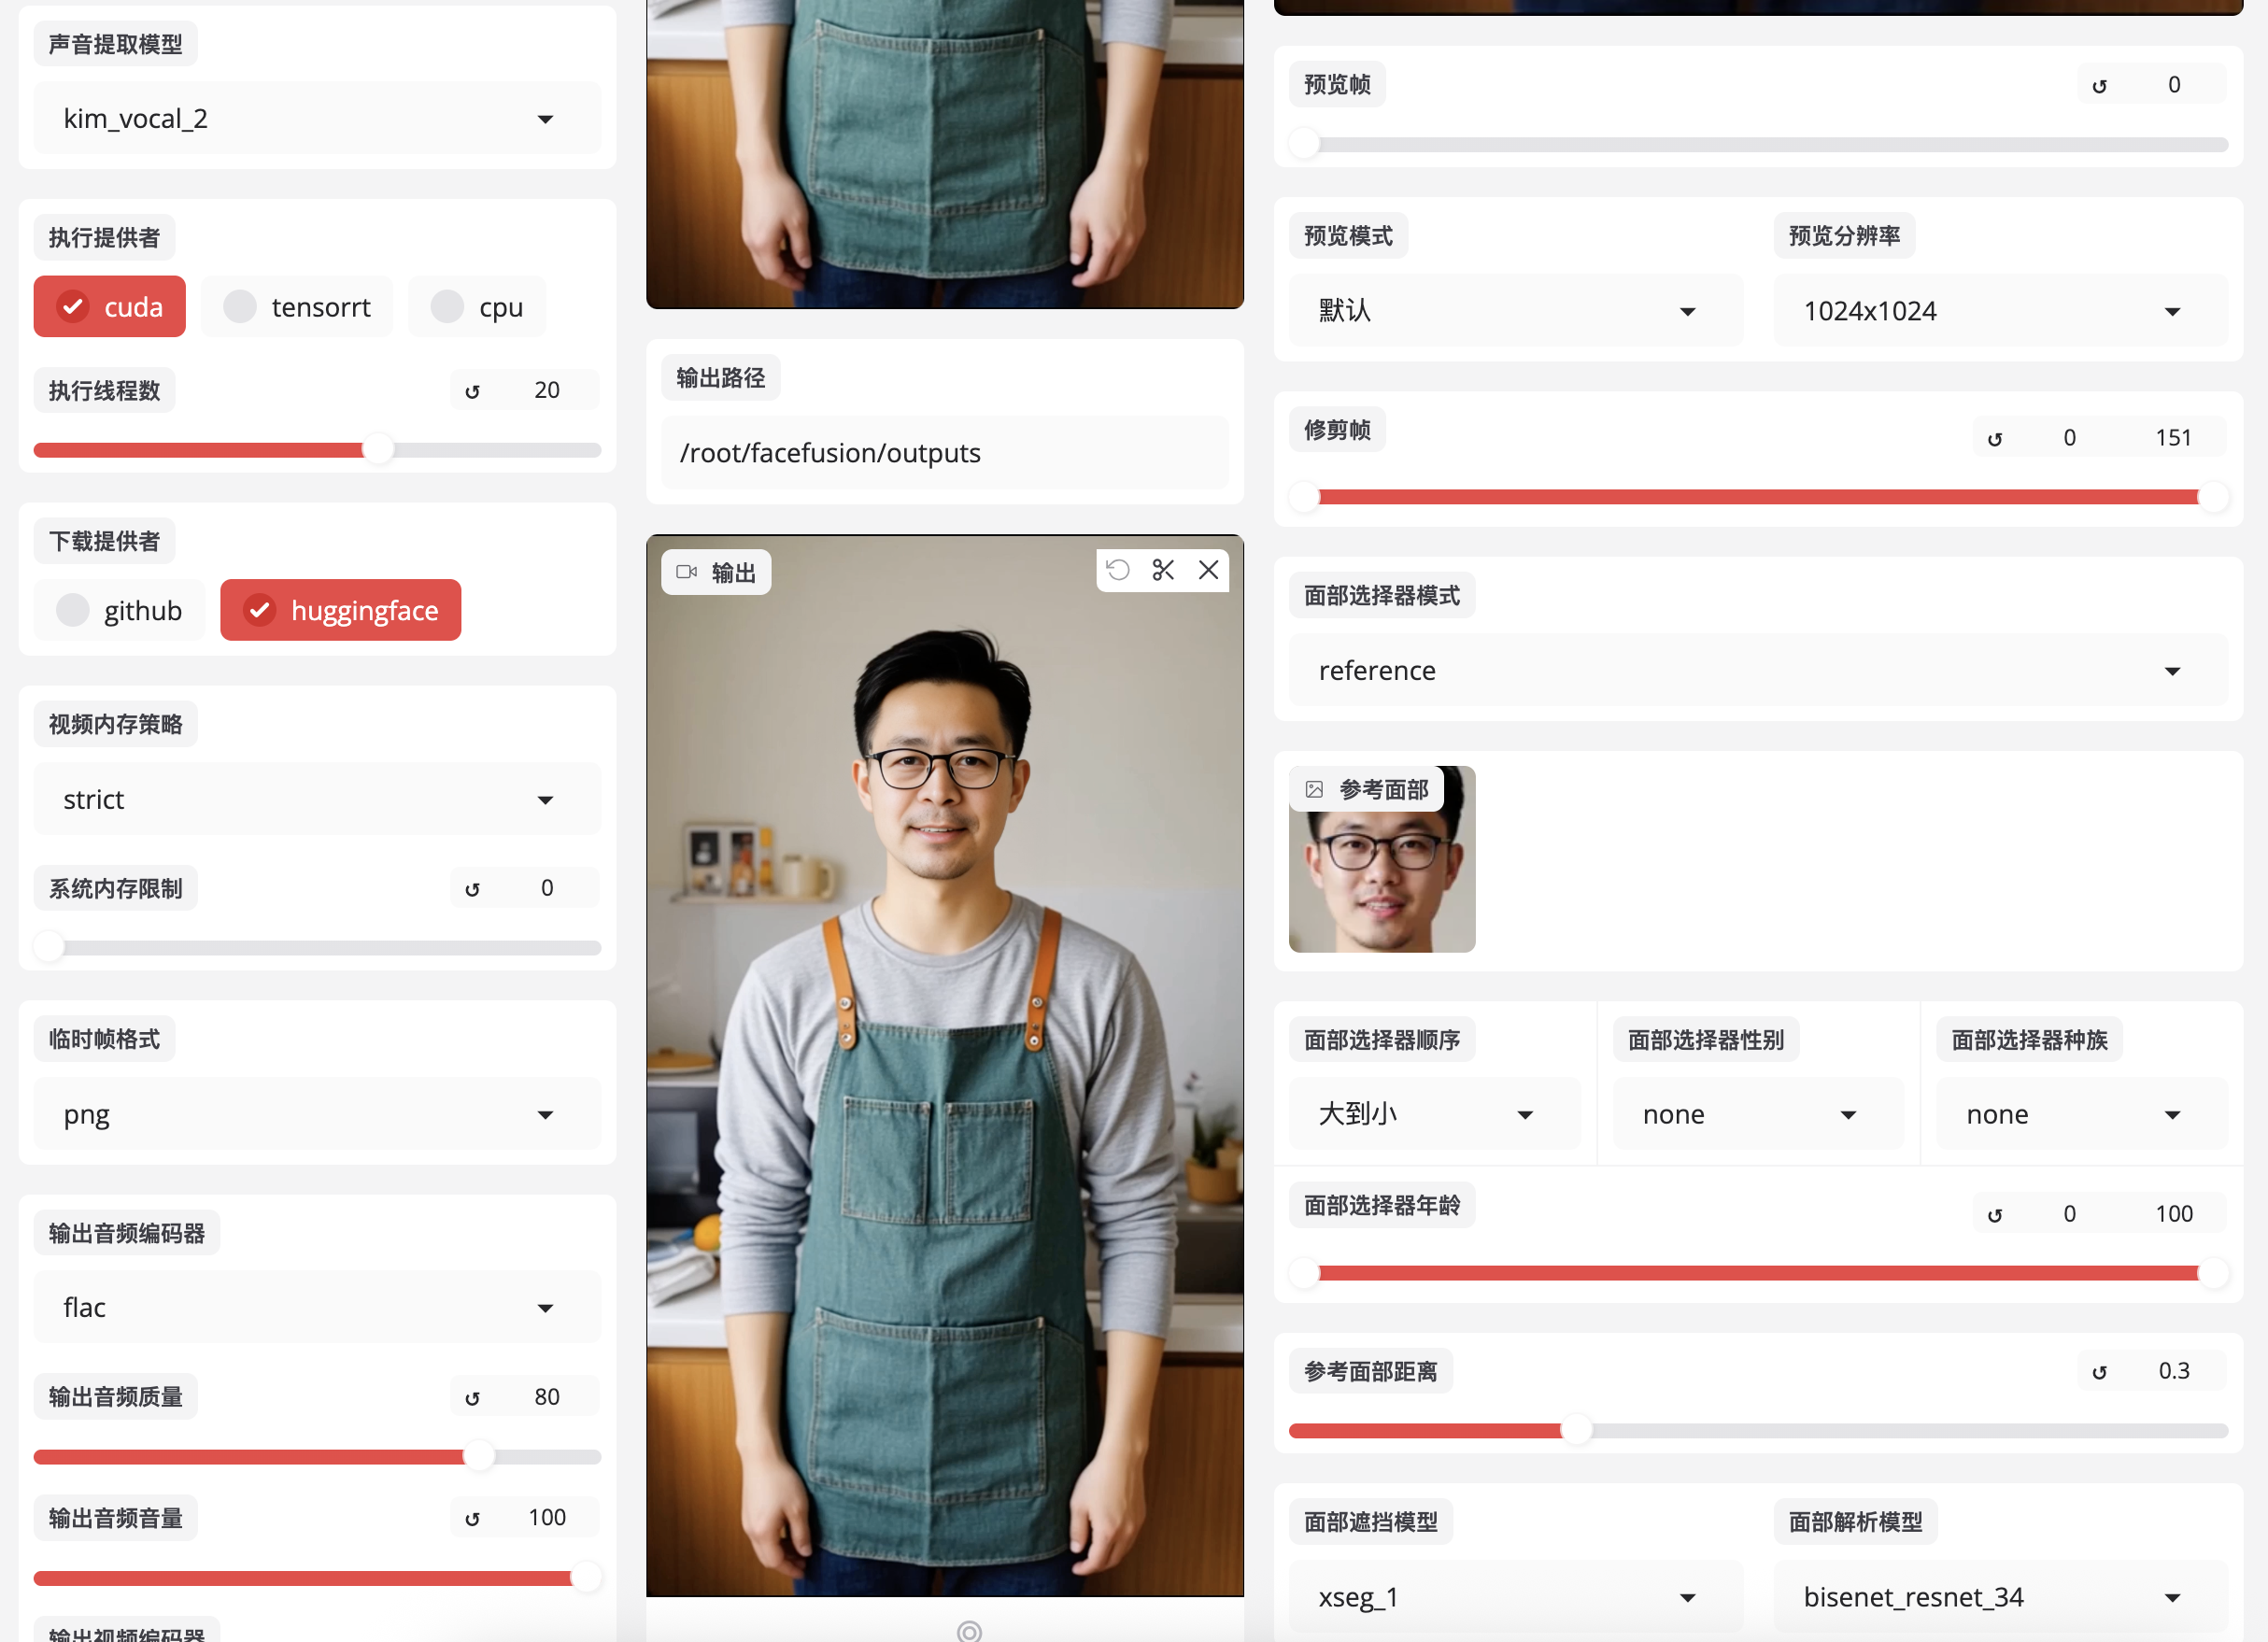This screenshot has width=2268, height=1642.
Task: Click the 预览帧 slider track
Action: point(1759,145)
